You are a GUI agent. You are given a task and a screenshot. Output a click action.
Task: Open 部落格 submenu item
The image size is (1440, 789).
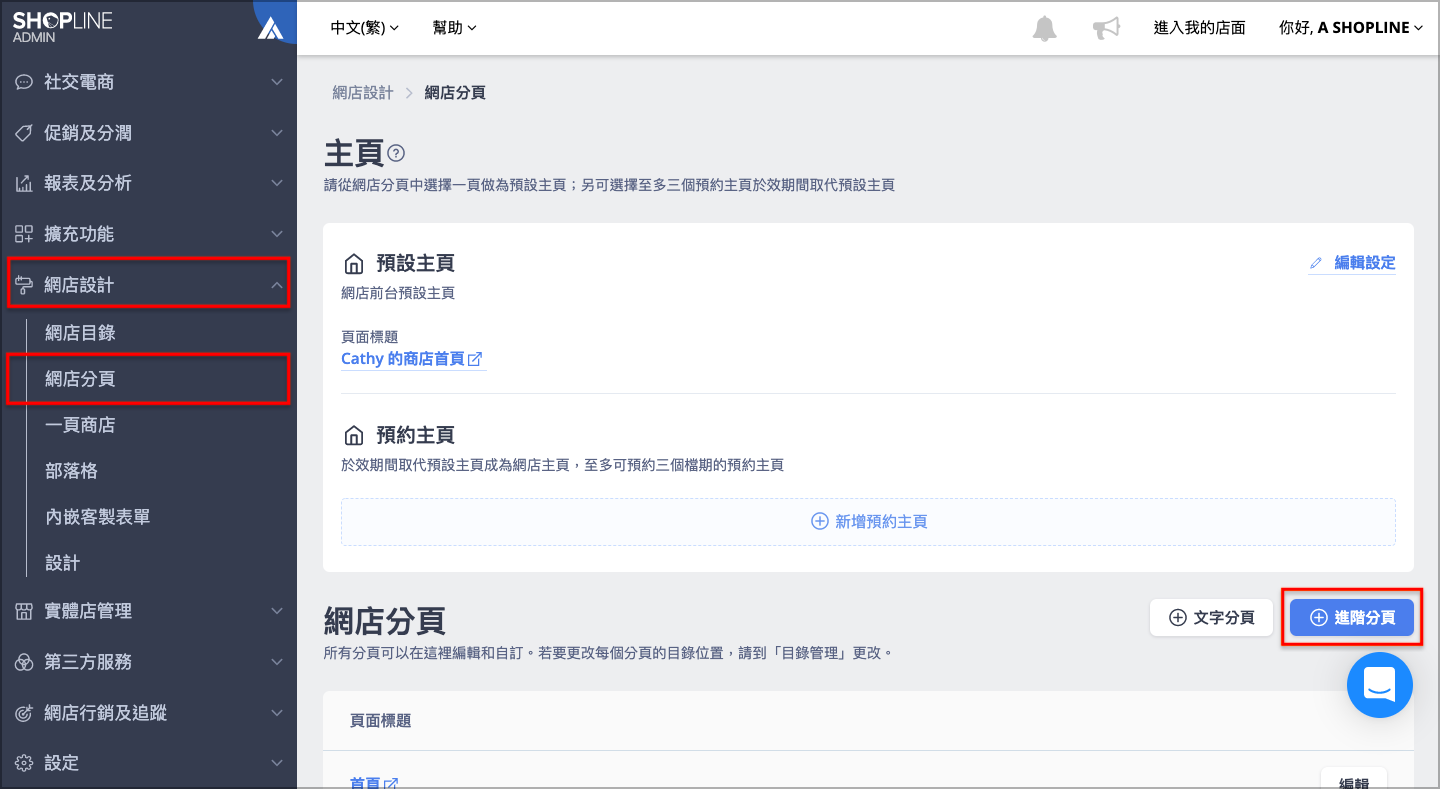[71, 471]
